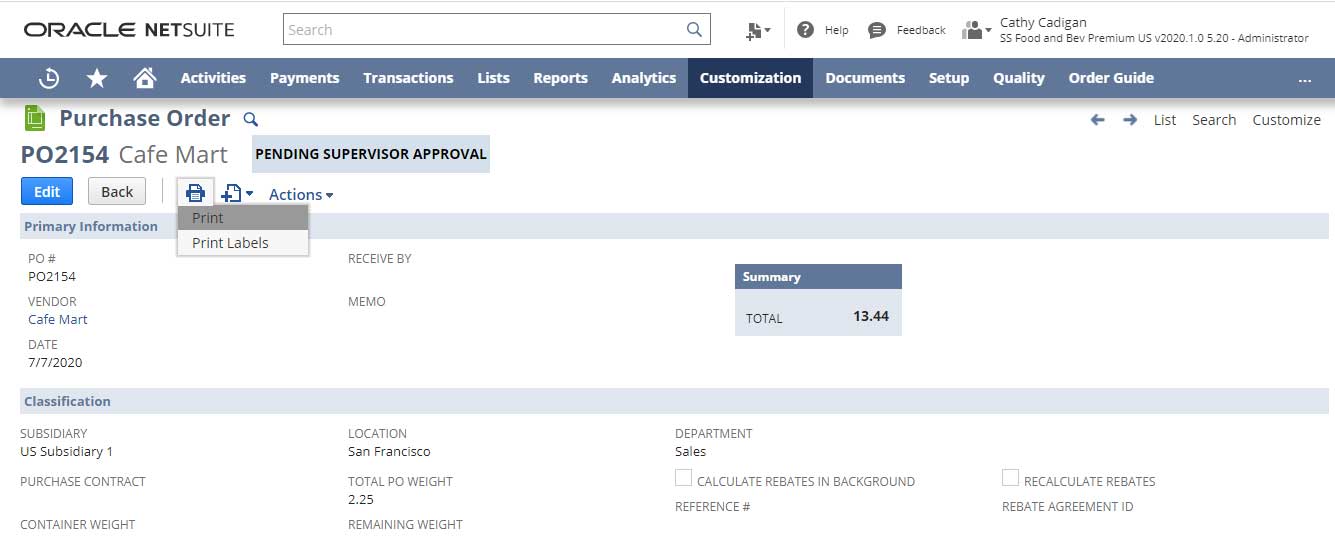Screen dimensions: 1335x556
Task: Expand the Actions dropdown
Action: point(301,194)
